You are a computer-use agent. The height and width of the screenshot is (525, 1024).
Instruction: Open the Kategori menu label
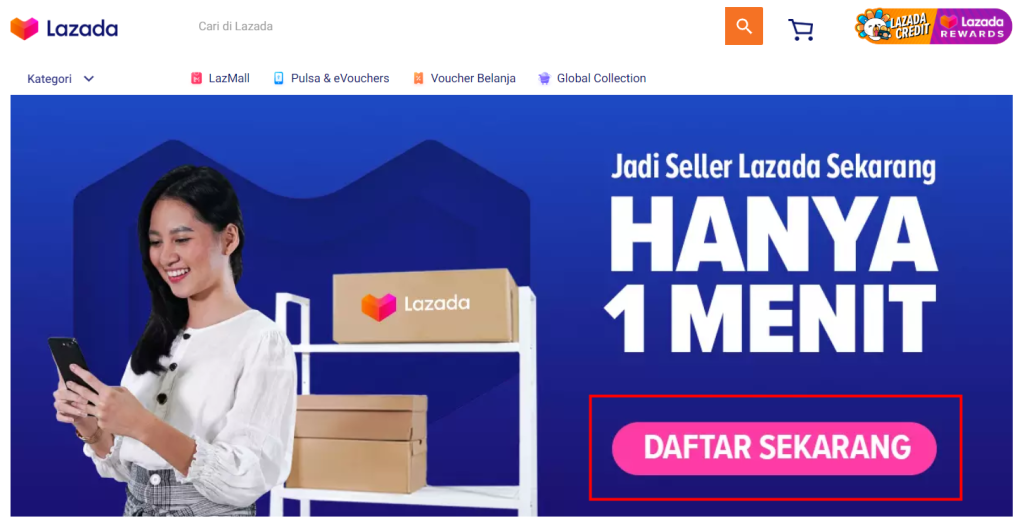pos(50,79)
